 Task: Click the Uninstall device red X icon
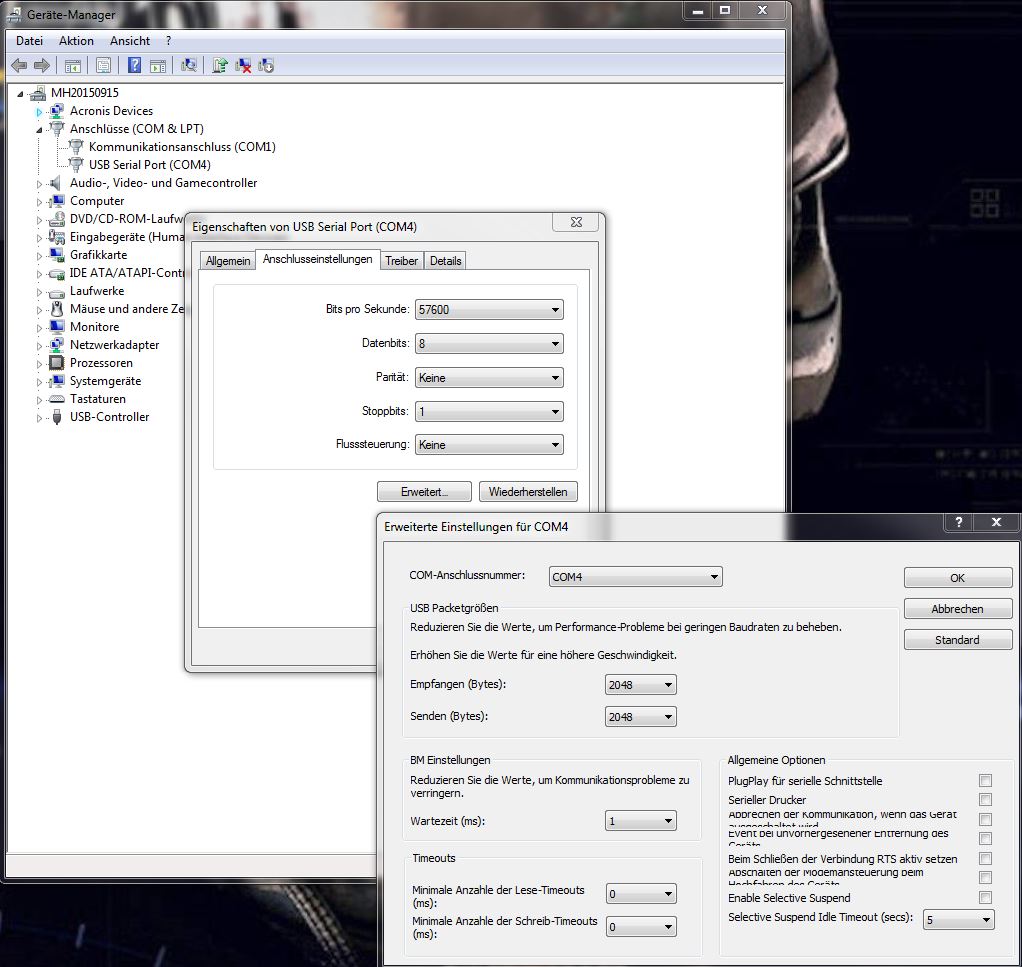click(243, 66)
